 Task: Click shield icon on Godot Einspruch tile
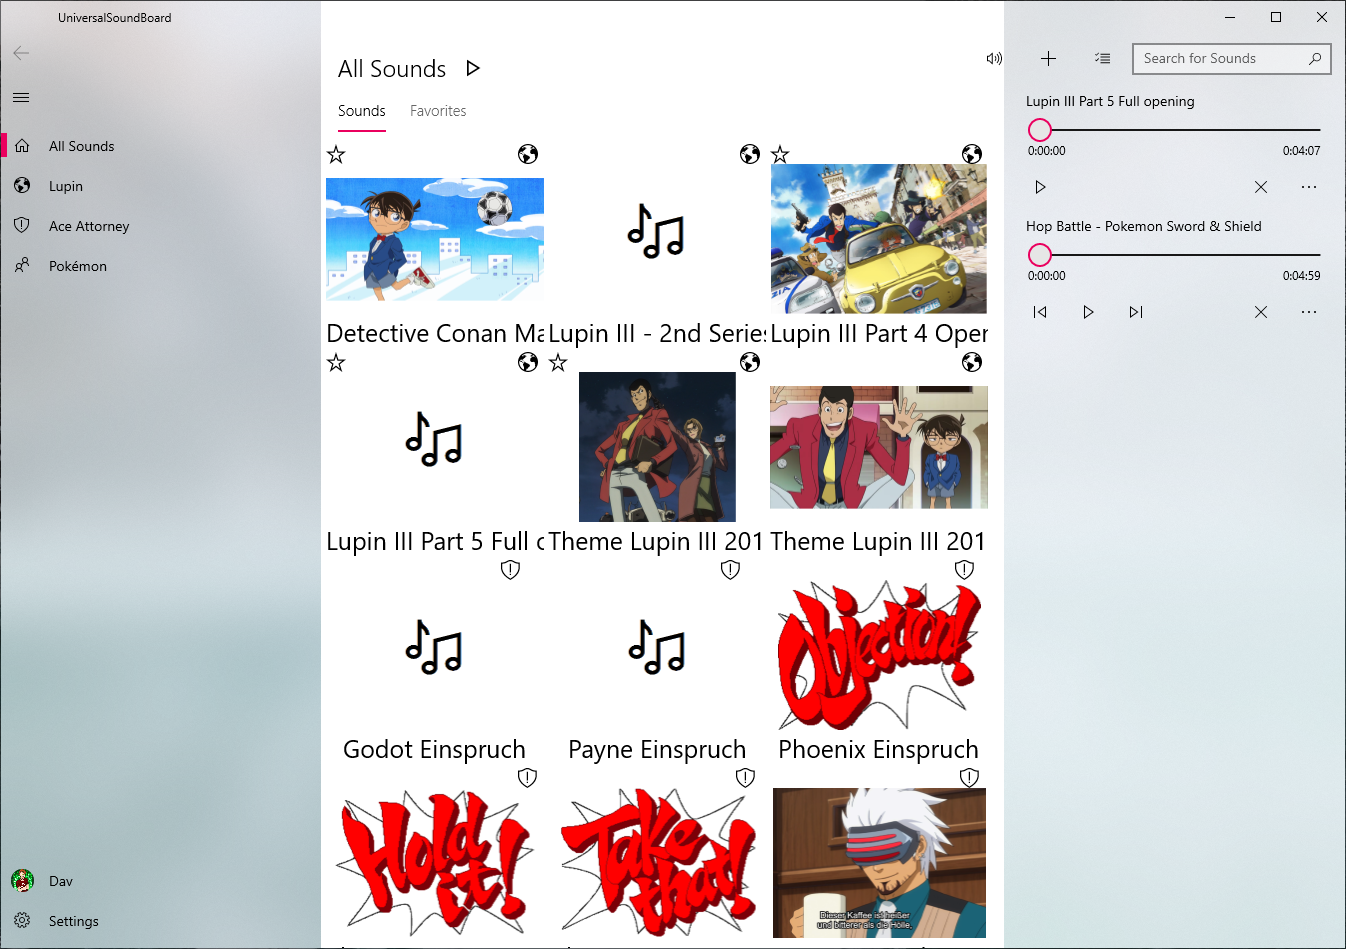pos(510,570)
